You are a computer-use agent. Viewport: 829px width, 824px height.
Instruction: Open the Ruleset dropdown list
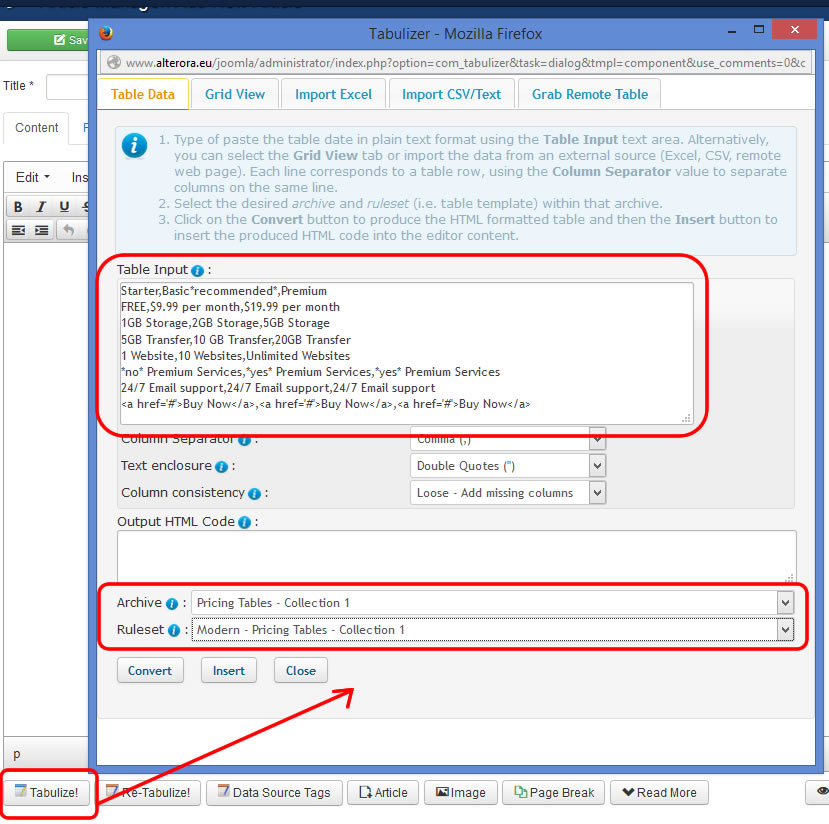[x=491, y=630]
